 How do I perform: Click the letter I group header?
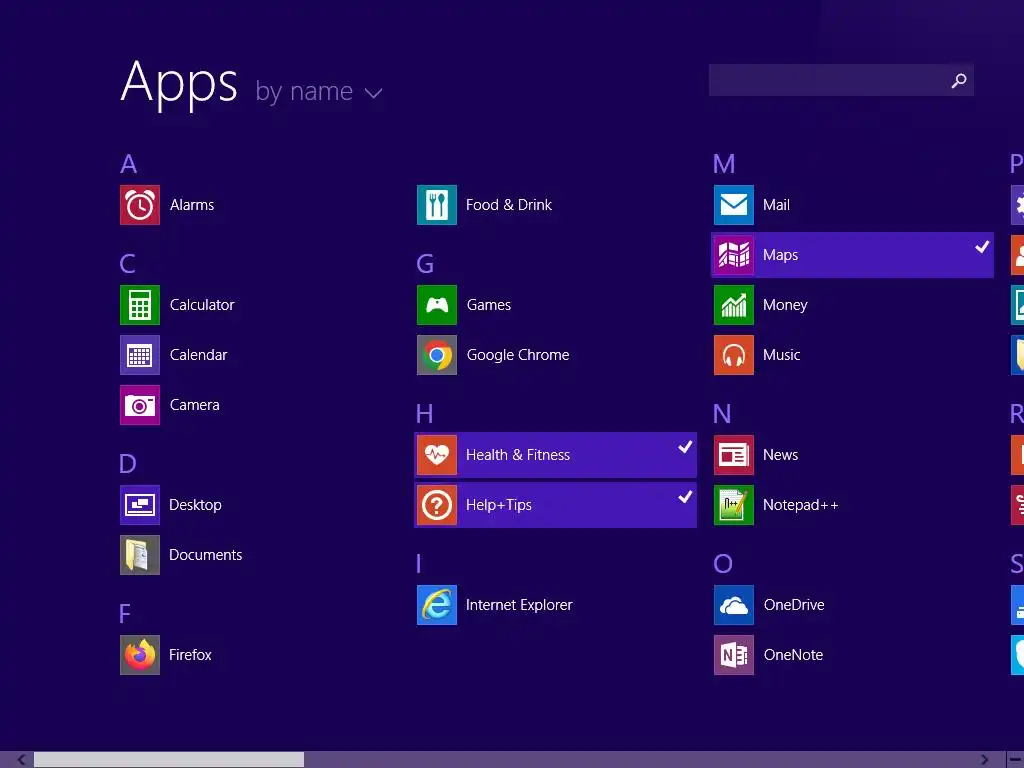[x=419, y=564]
